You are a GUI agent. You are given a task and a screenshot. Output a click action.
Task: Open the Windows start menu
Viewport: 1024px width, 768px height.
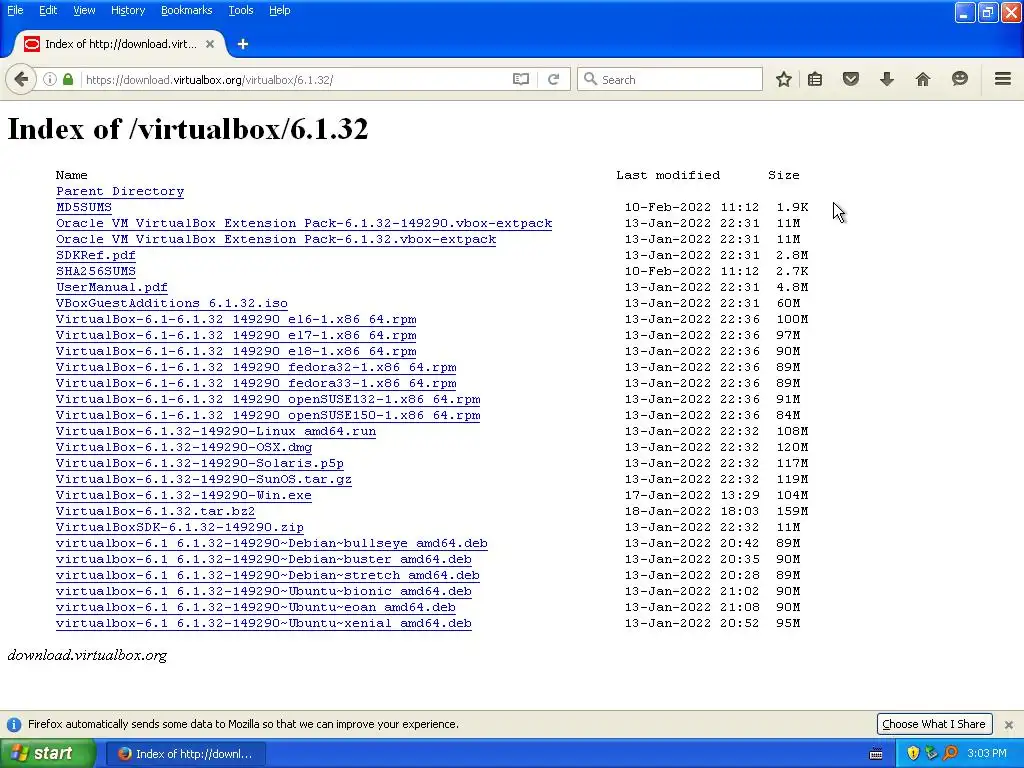47,754
